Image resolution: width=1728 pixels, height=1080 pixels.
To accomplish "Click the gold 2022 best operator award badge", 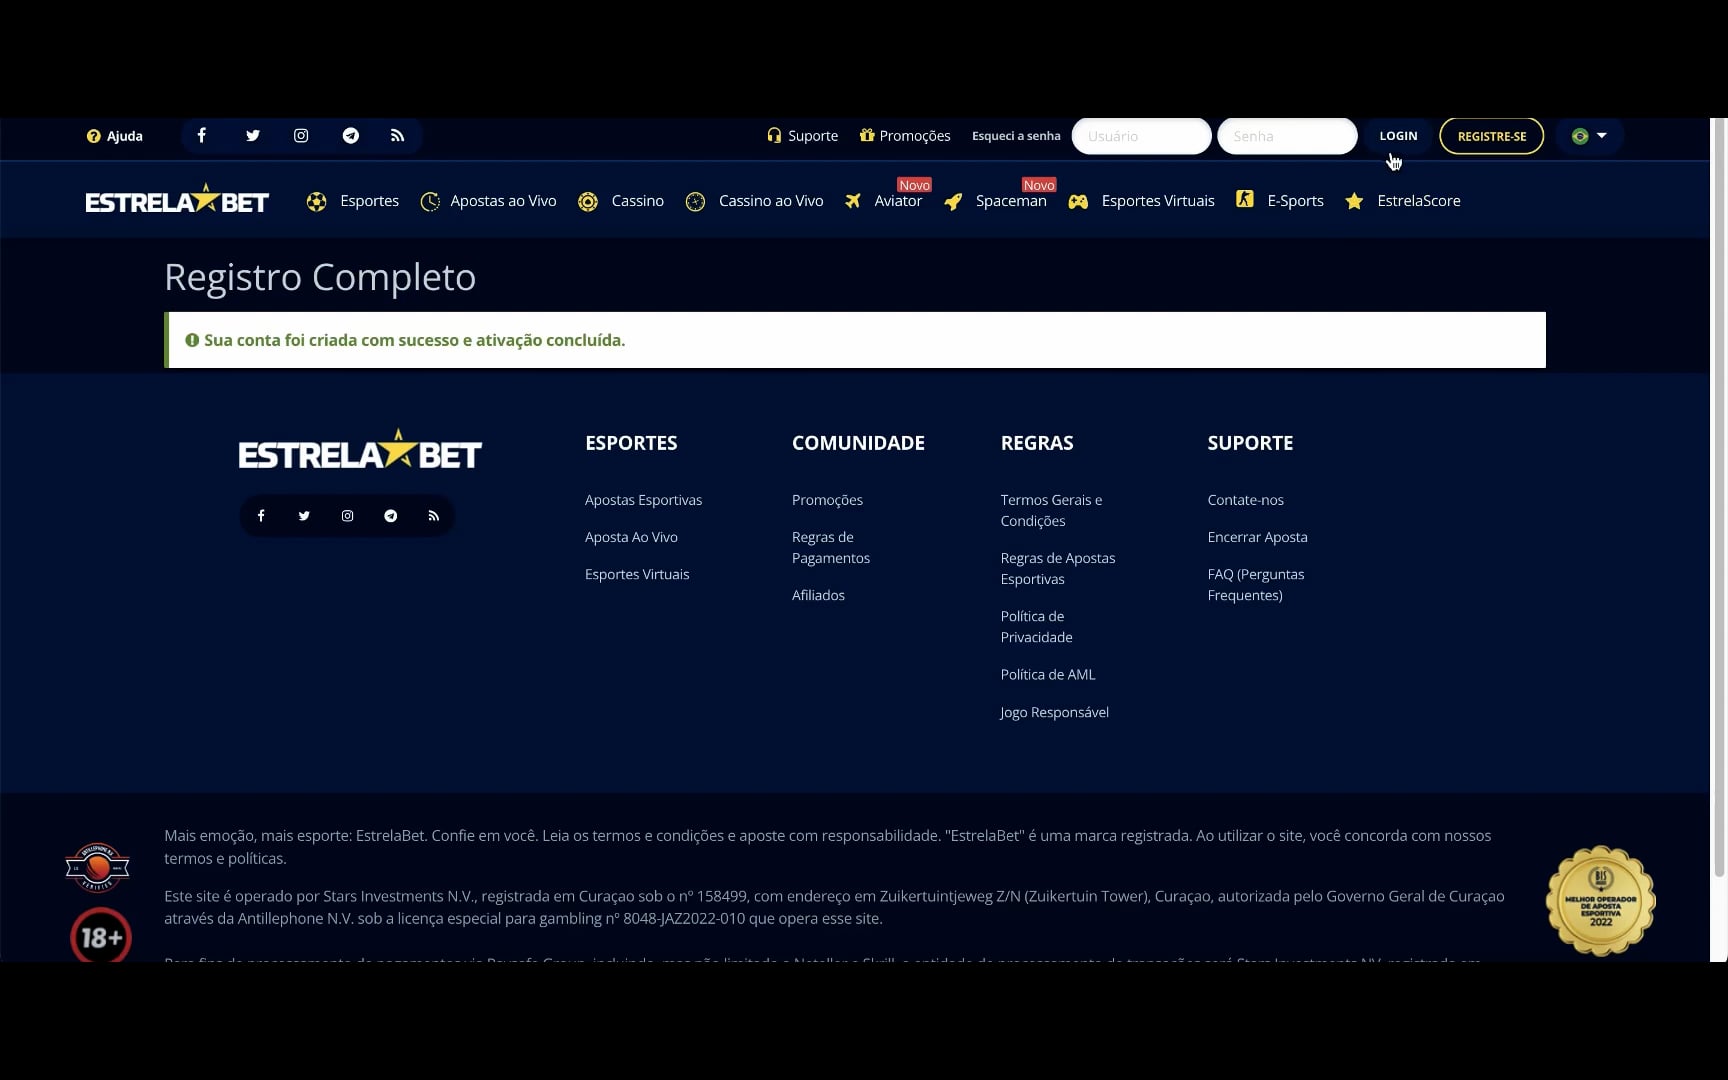I will 1601,901.
